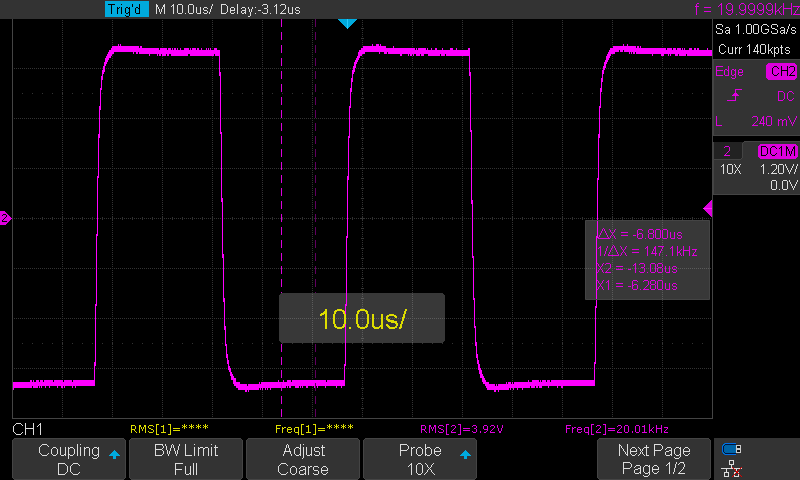Click the USB connection status icon
Viewport: 800px width, 480px height.
(x=732, y=449)
